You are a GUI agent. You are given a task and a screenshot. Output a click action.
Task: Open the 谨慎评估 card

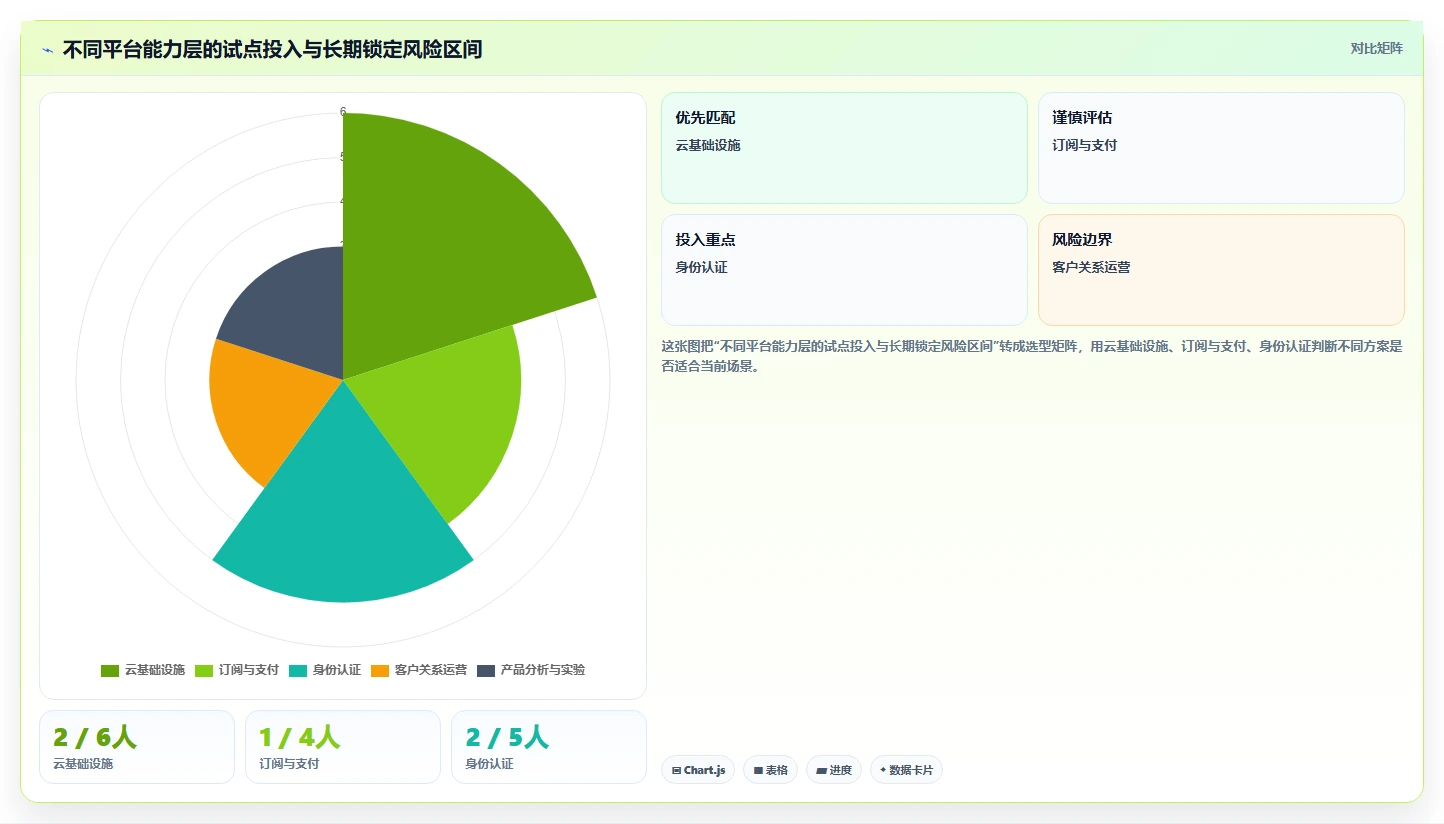[x=1221, y=148]
